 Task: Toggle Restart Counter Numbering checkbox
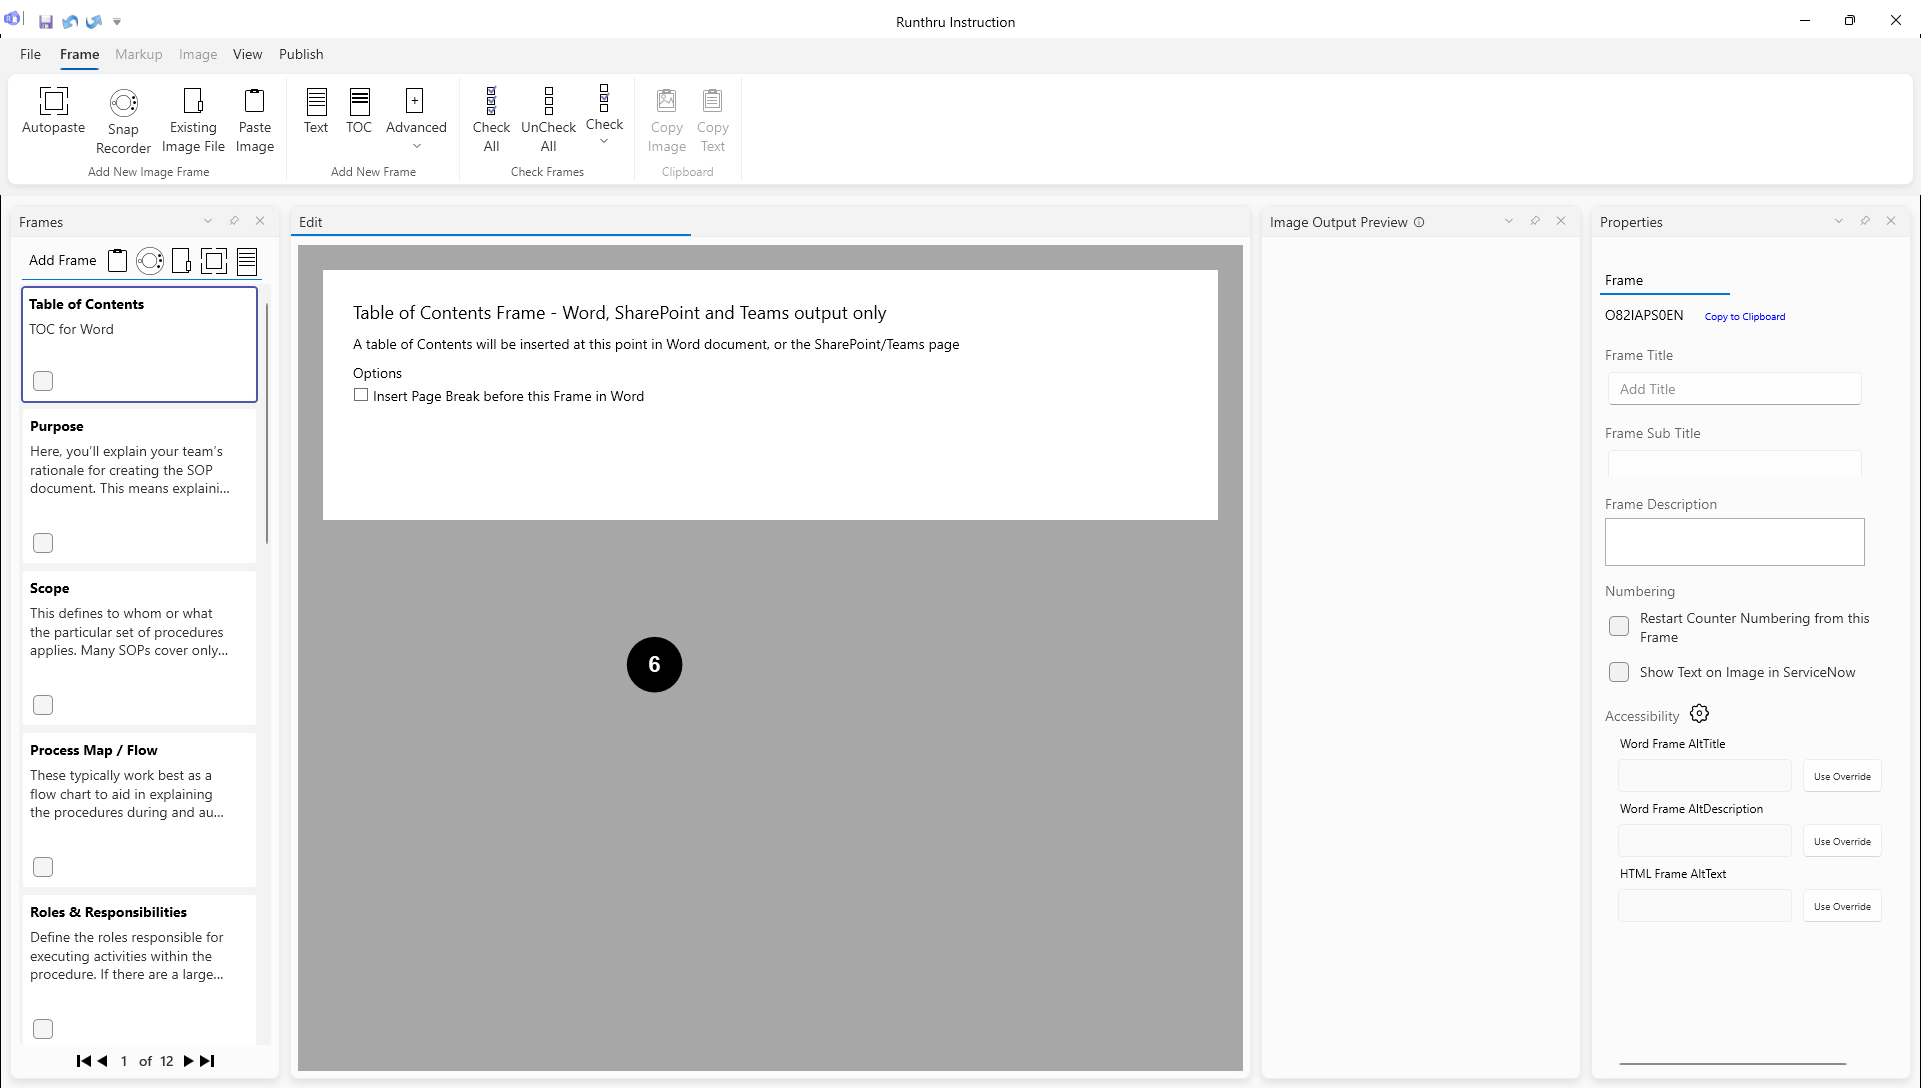pos(1618,626)
